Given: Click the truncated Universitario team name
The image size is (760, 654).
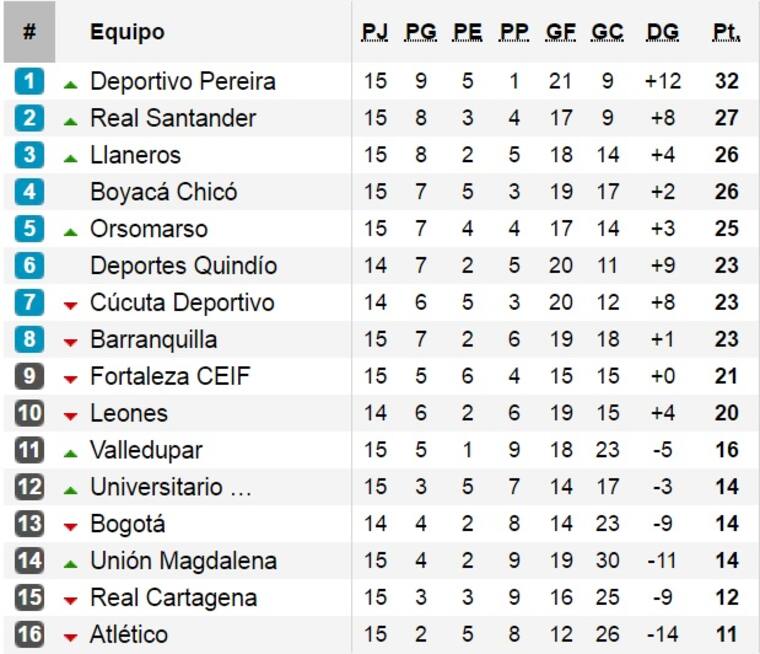Looking at the screenshot, I should [x=170, y=488].
